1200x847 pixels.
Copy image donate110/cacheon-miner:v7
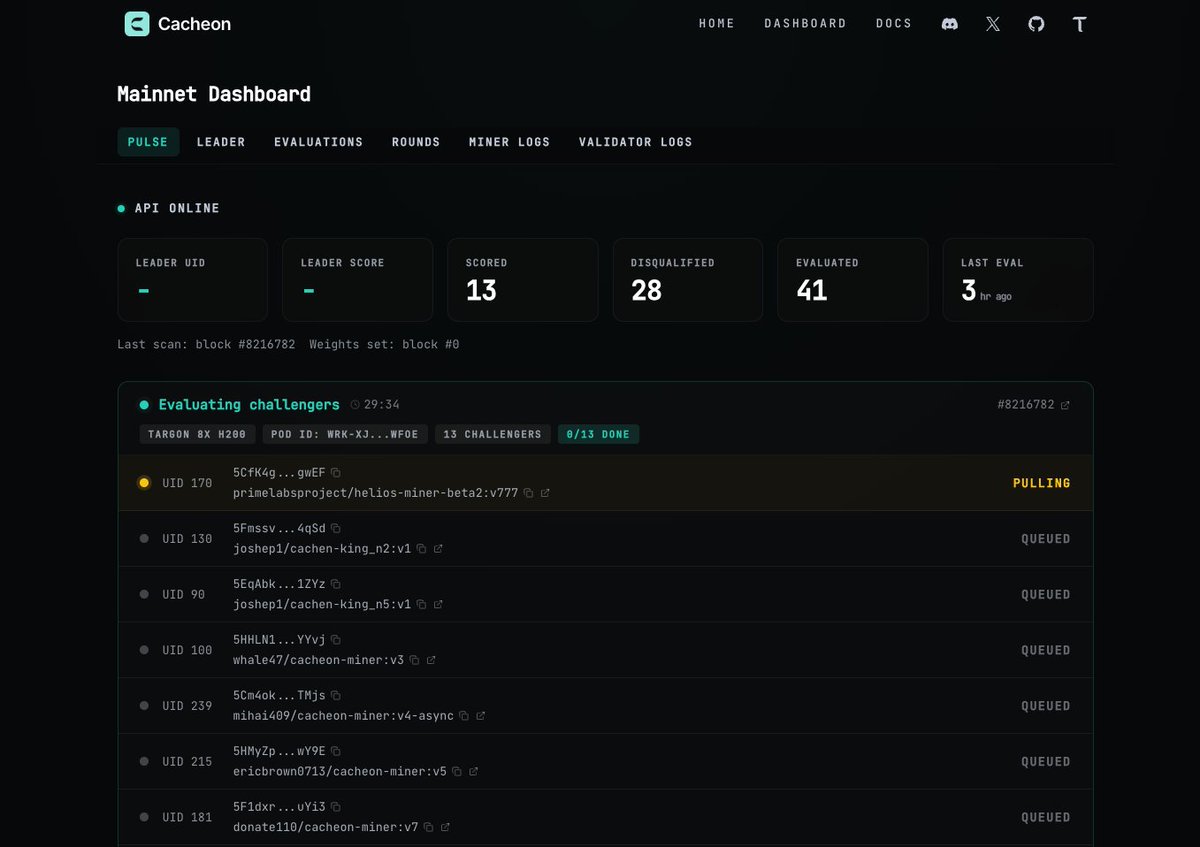pos(429,828)
